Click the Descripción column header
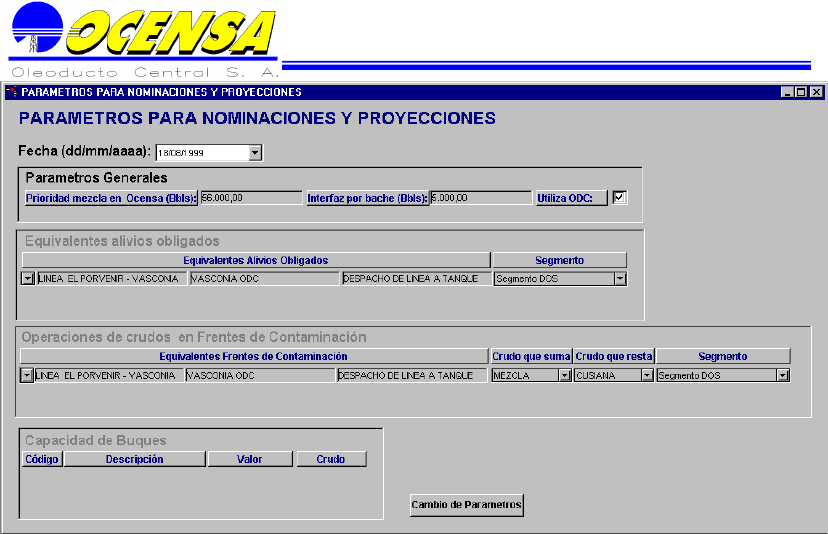The height and width of the screenshot is (534, 828). pyautogui.click(x=135, y=459)
